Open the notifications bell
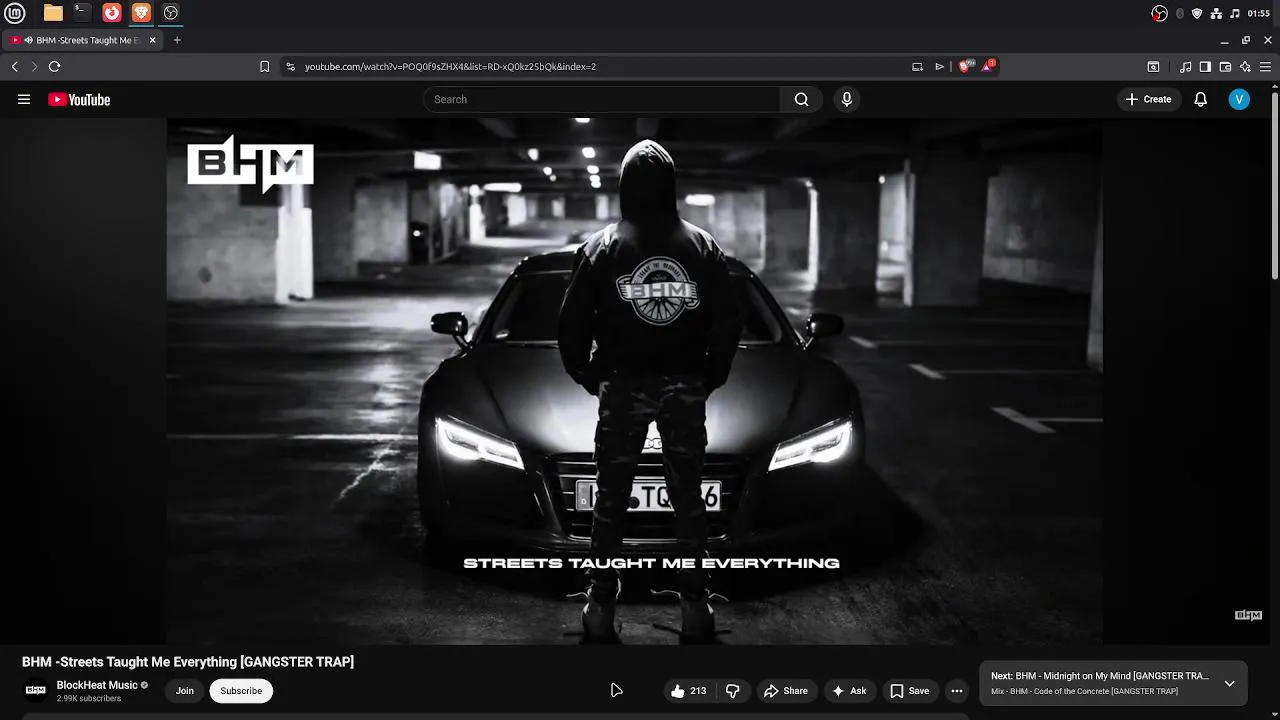Screen dimensions: 1280x720 [1201, 99]
